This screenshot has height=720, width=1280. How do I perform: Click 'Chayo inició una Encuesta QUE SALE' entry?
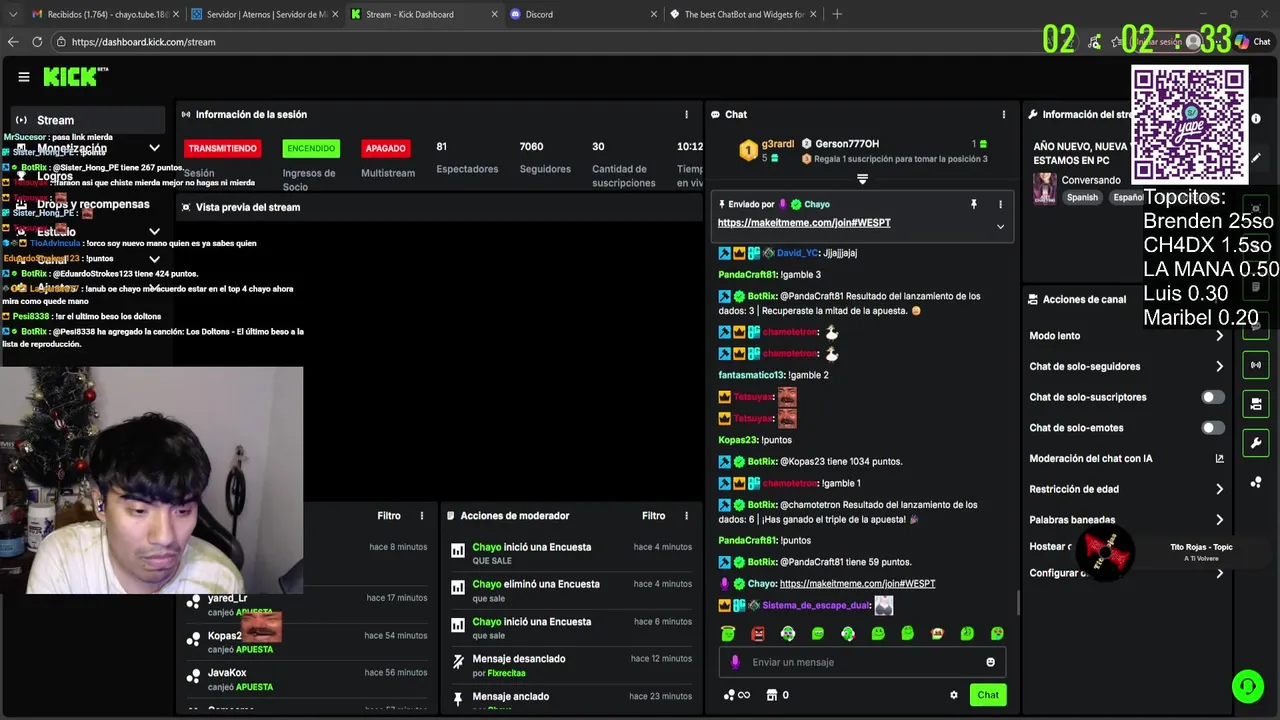pos(571,554)
